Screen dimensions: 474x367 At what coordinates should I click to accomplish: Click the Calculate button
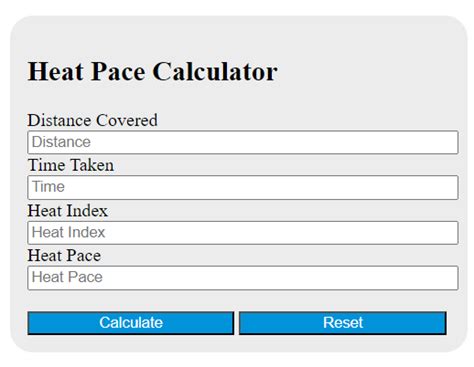pyautogui.click(x=131, y=323)
